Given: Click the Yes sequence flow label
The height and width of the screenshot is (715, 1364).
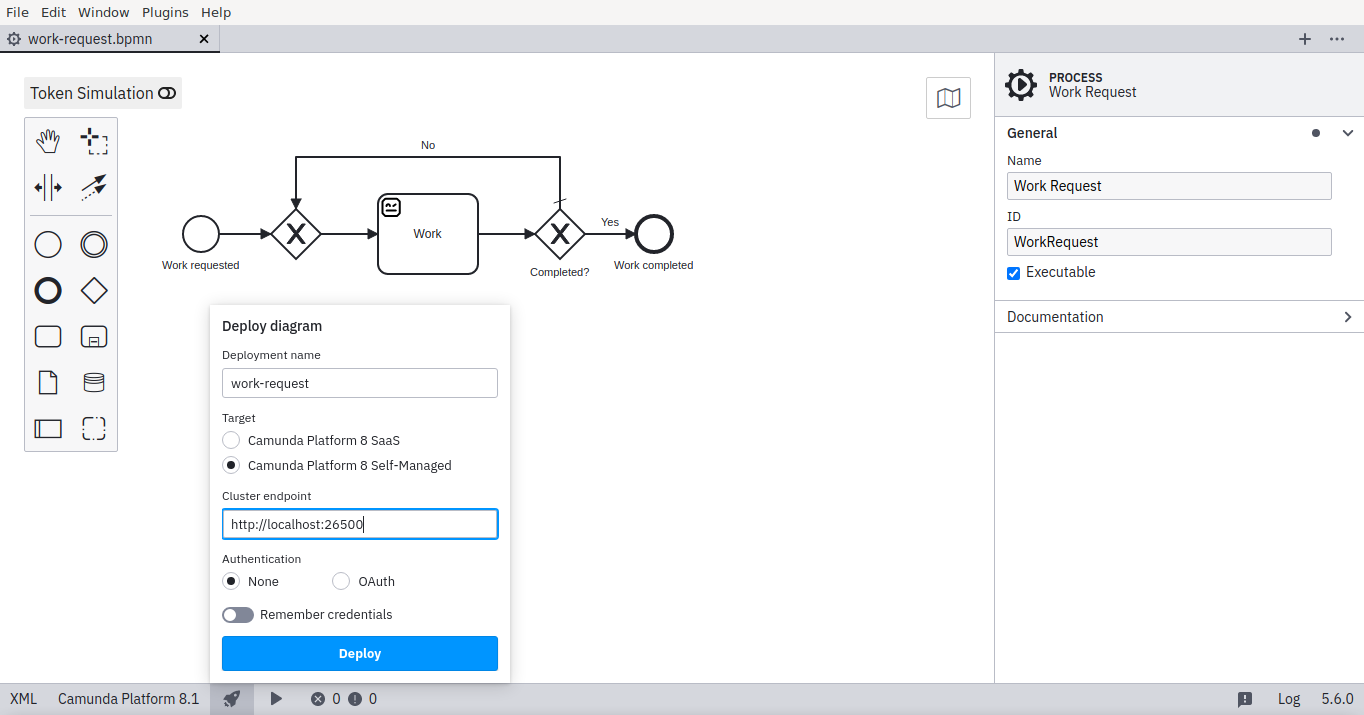Looking at the screenshot, I should click(610, 222).
